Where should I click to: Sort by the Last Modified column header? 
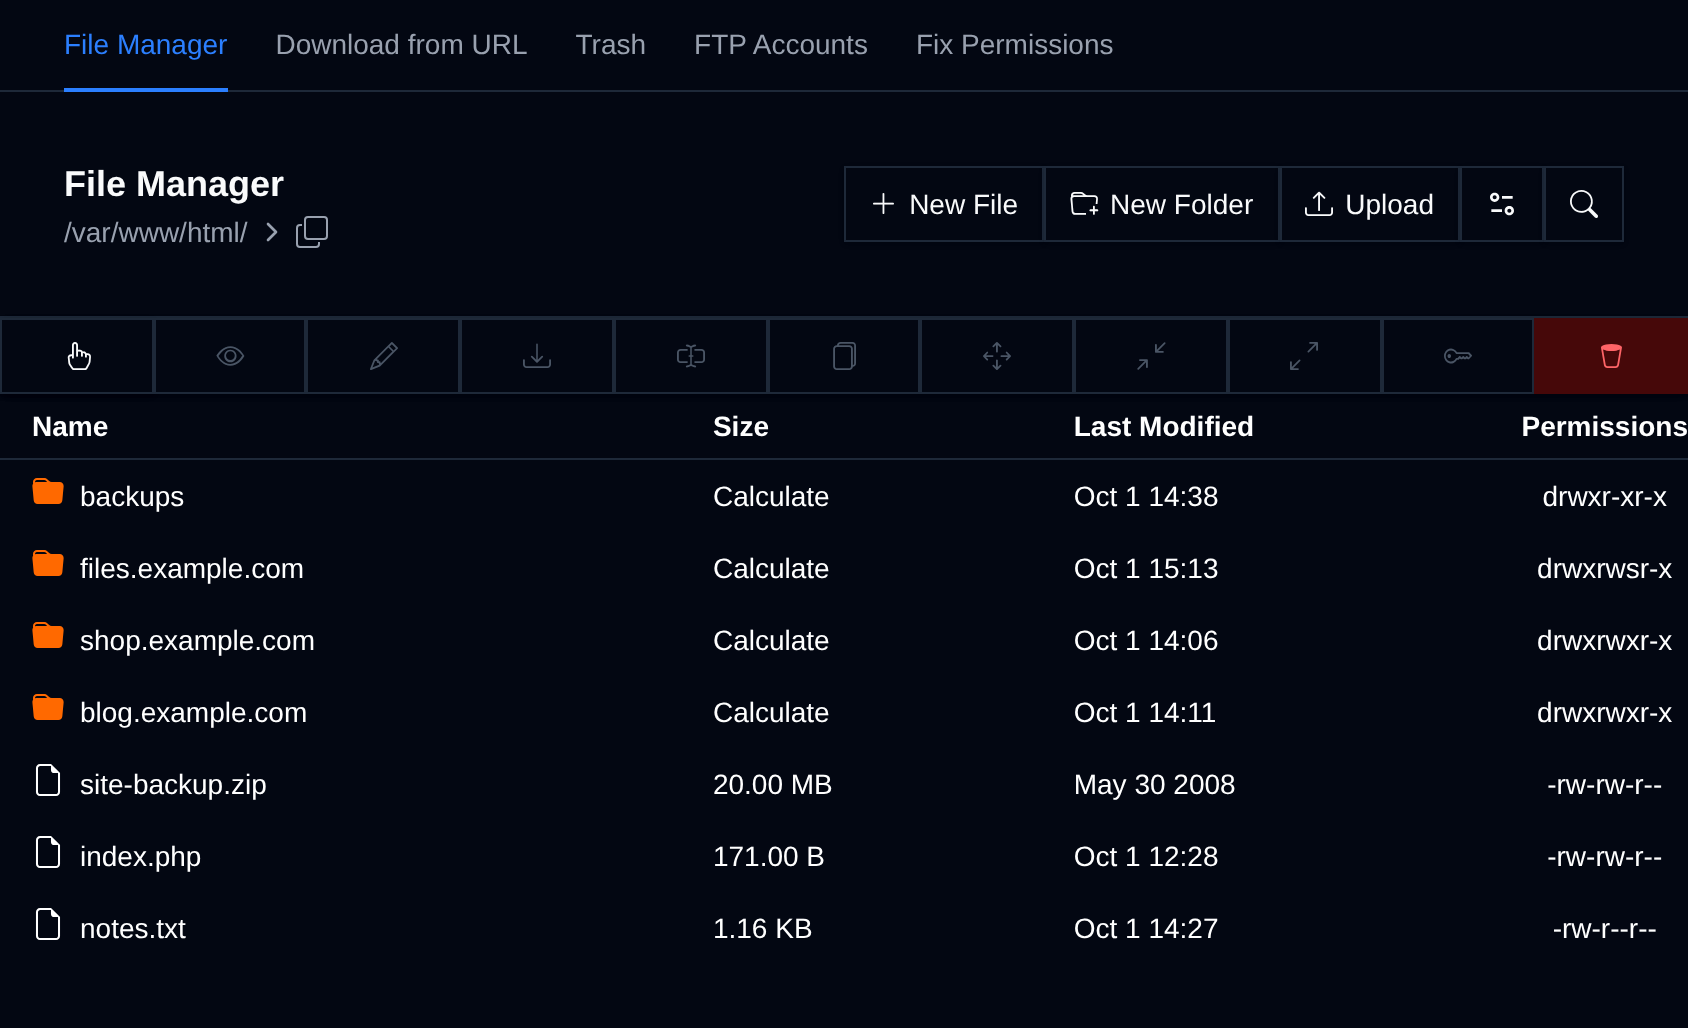1164,427
